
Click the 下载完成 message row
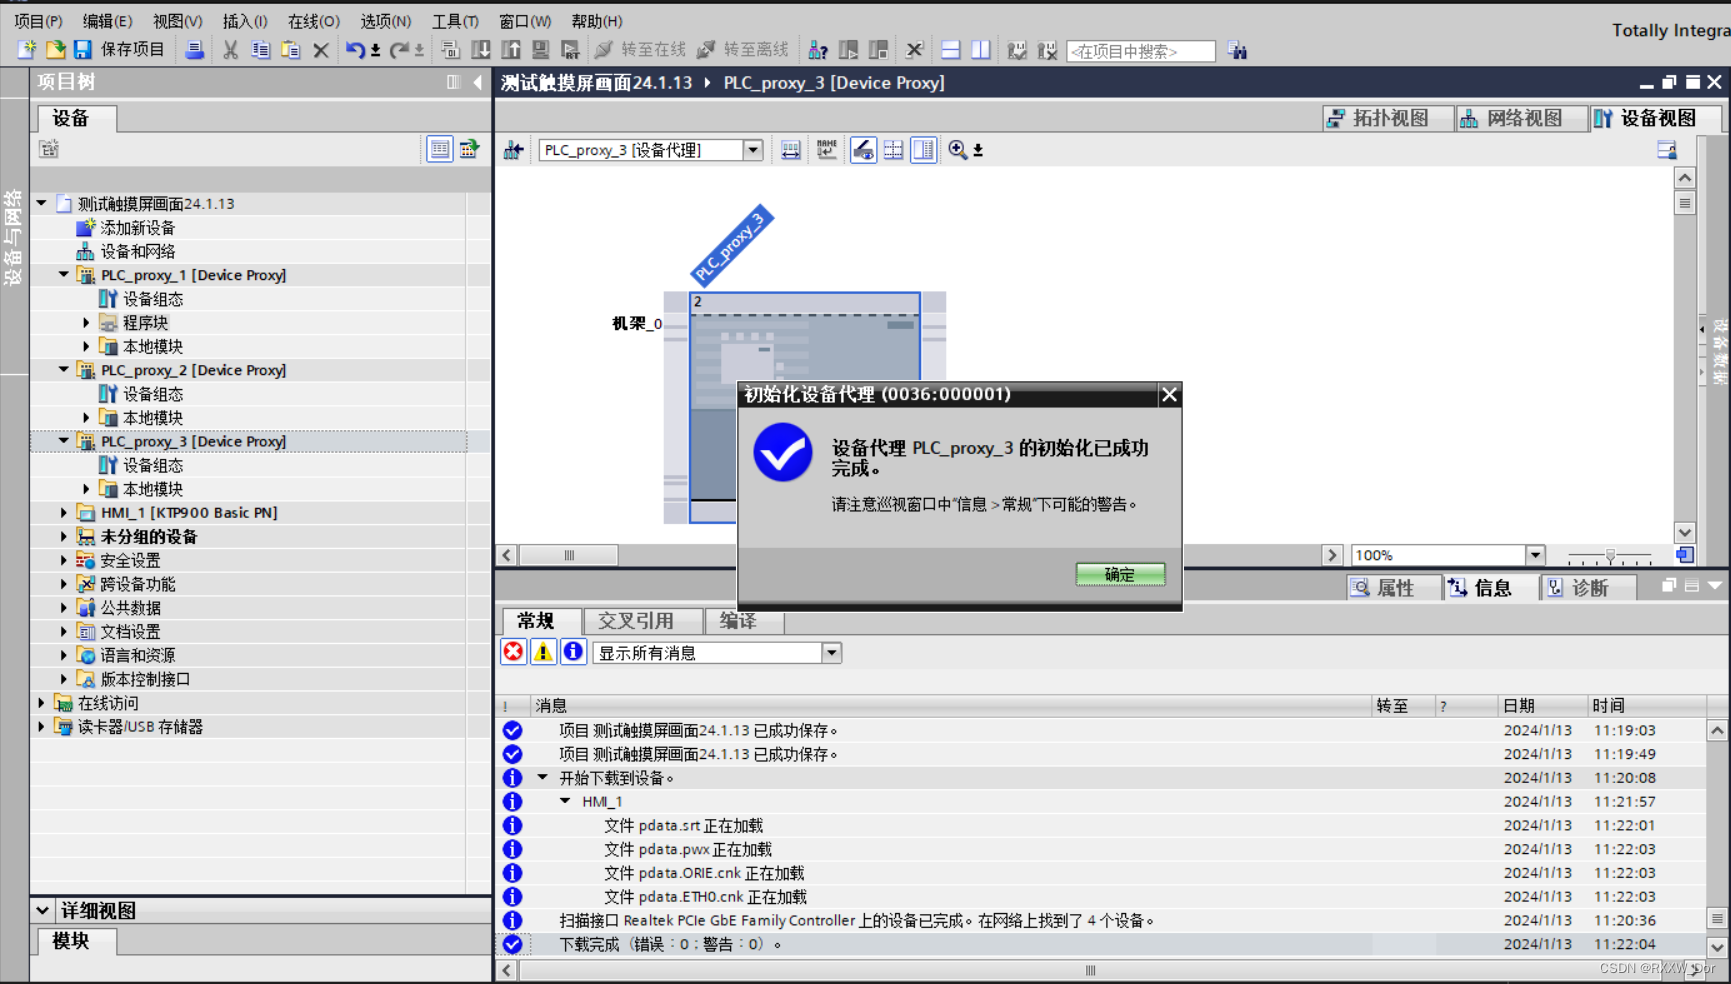[x=1100, y=944]
